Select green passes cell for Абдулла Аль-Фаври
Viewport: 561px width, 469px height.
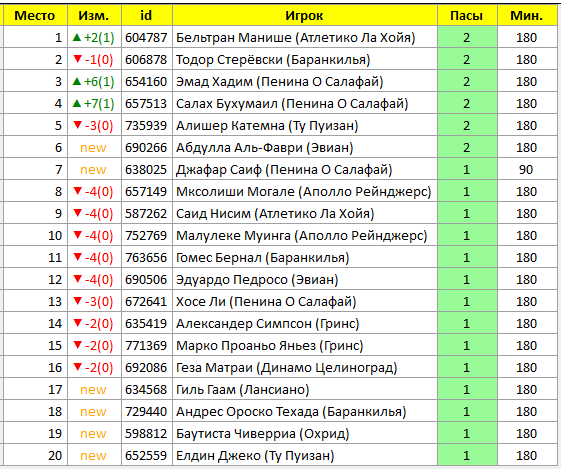[467, 147]
